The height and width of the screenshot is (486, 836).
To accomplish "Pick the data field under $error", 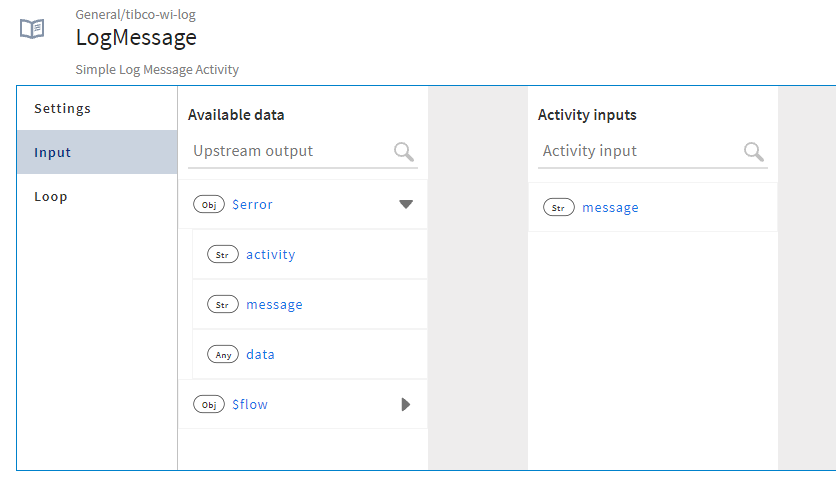I will pyautogui.click(x=260, y=354).
